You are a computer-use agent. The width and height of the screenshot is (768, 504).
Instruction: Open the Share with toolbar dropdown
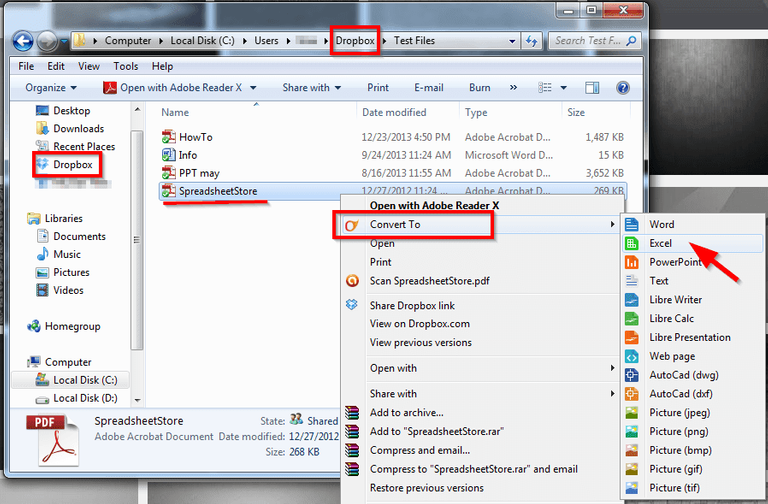(312, 88)
